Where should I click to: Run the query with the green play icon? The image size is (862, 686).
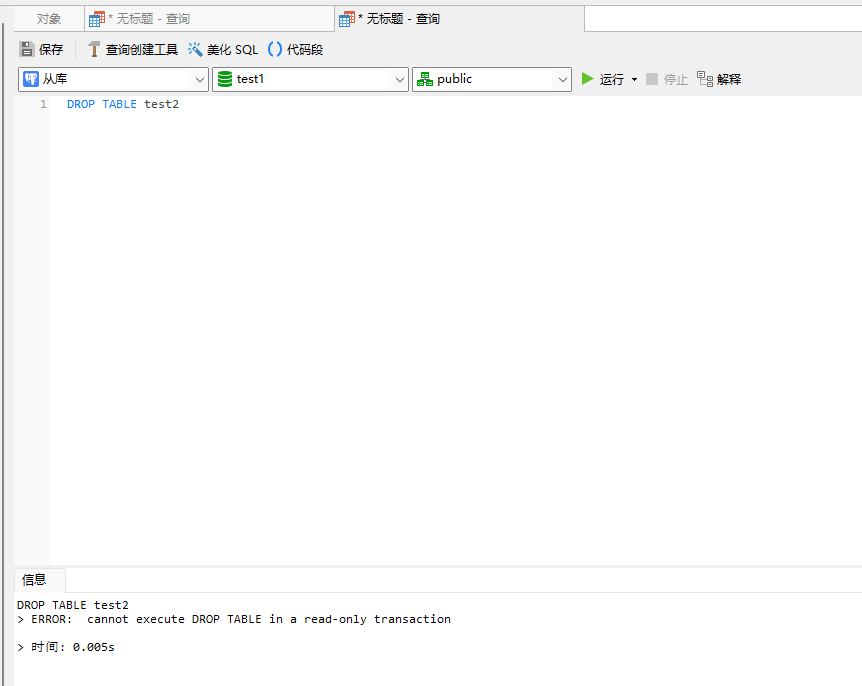click(587, 79)
